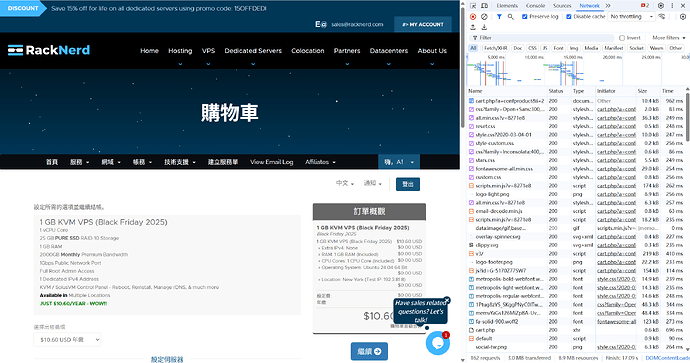Switch to the Console tab
The width and height of the screenshot is (690, 363).
click(535, 6)
